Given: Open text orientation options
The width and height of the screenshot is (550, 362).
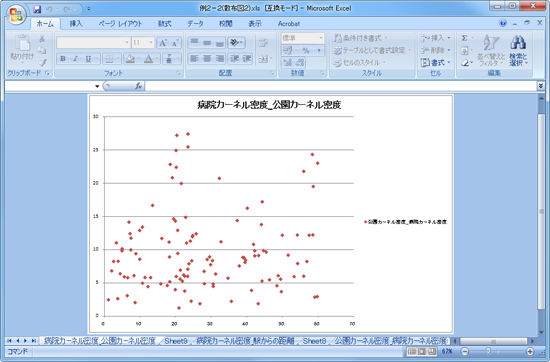Looking at the screenshot, I should (x=236, y=43).
